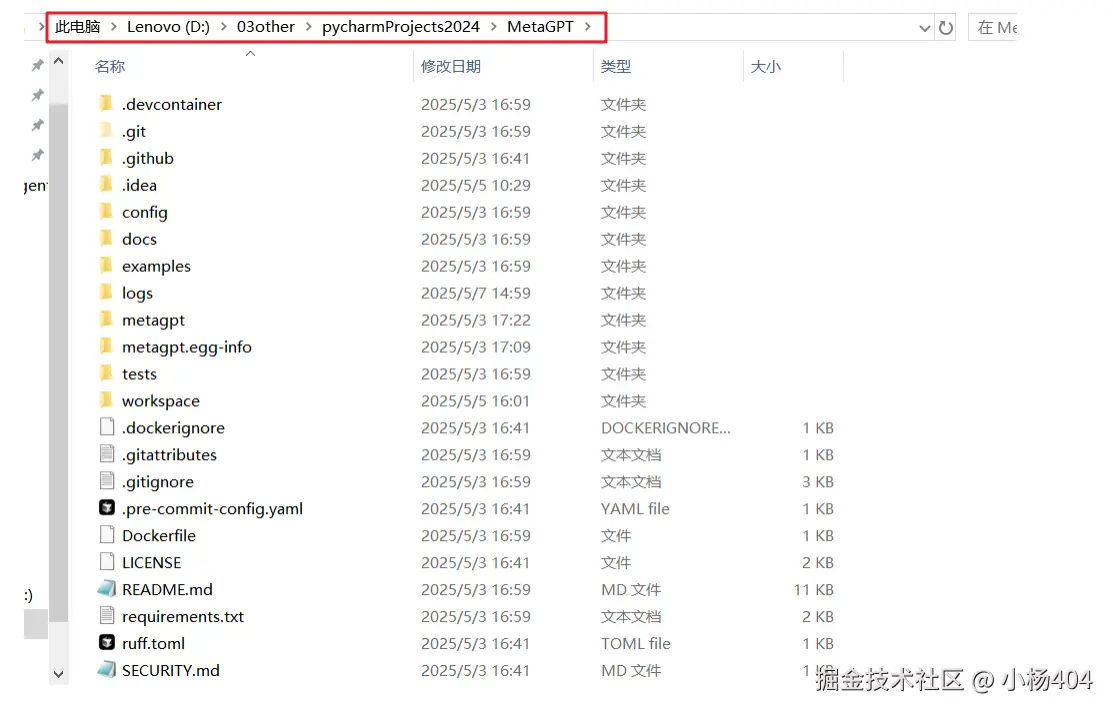Expand the chevron after MetaGPT in path
Viewport: 1113px width, 714px height.
[x=588, y=27]
